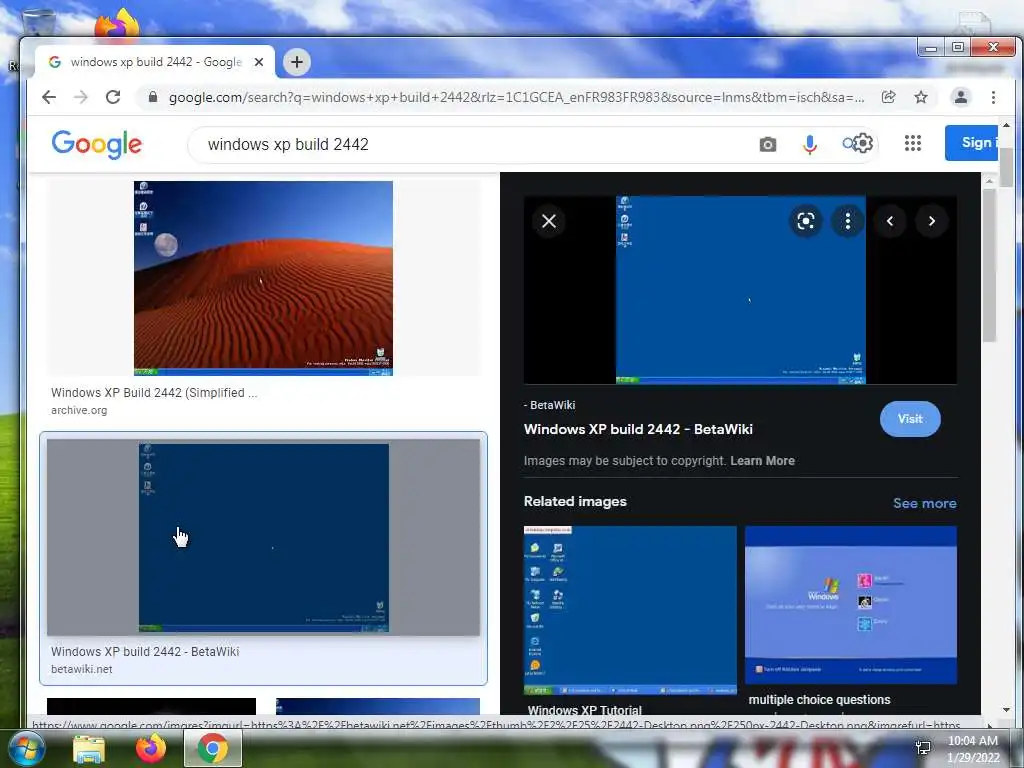Click the Sign in button
This screenshot has height=768, width=1024.
971,142
